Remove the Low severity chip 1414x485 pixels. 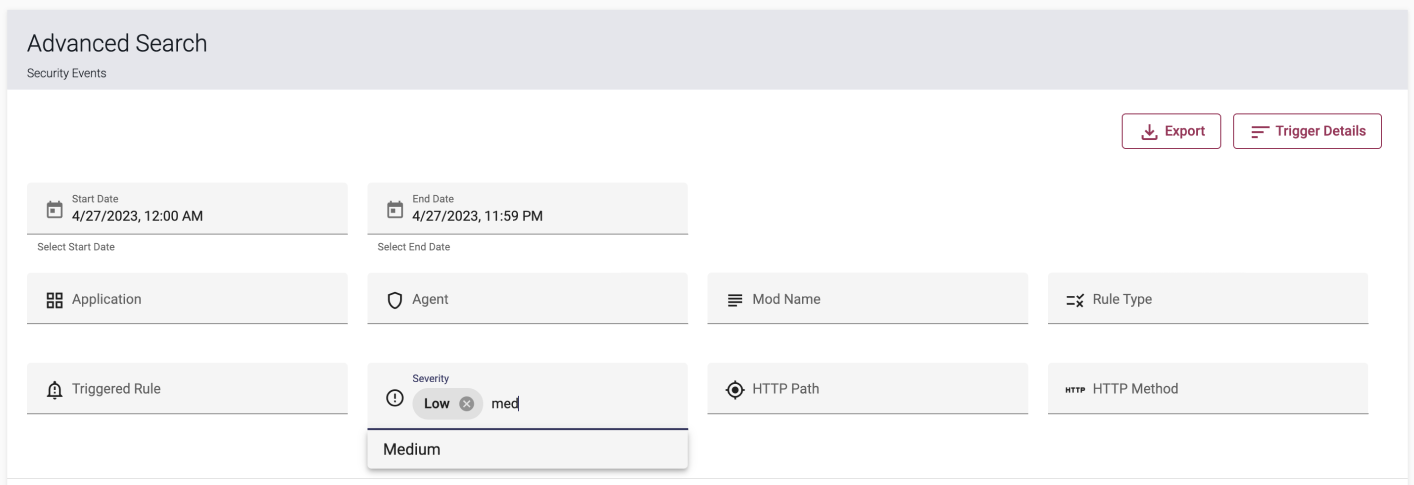pyautogui.click(x=465, y=404)
